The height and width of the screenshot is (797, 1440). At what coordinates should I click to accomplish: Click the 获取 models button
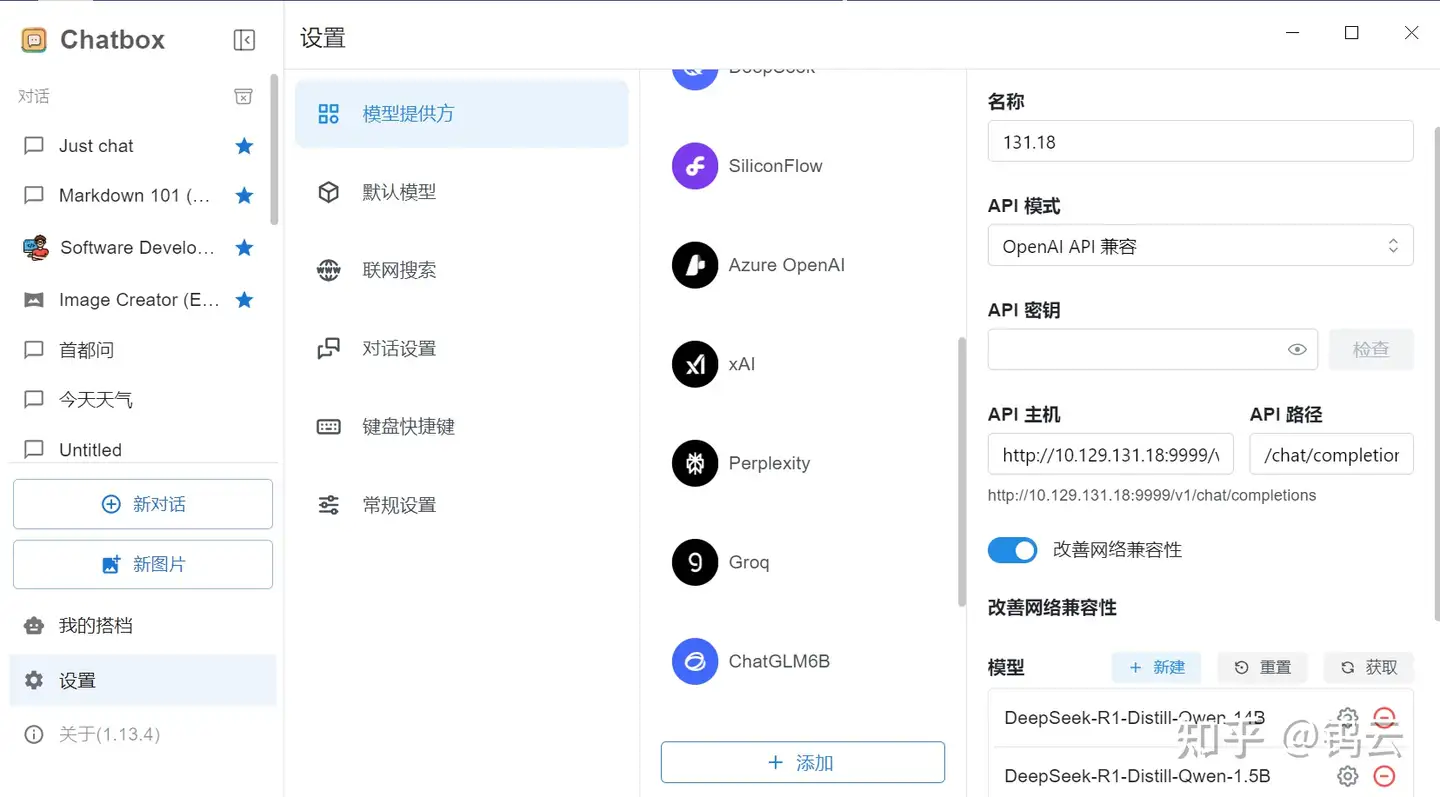pos(1369,667)
